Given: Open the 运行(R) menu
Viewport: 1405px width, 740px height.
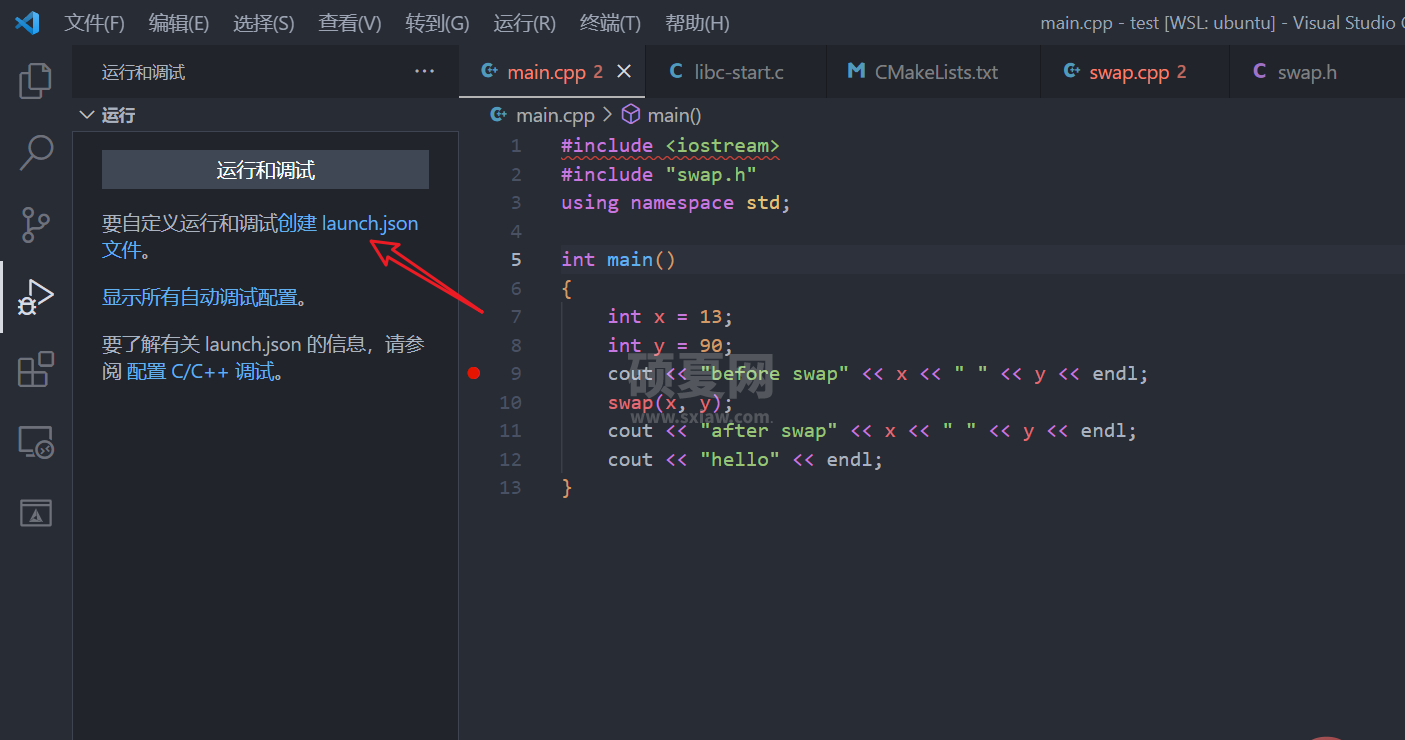Looking at the screenshot, I should (x=525, y=23).
